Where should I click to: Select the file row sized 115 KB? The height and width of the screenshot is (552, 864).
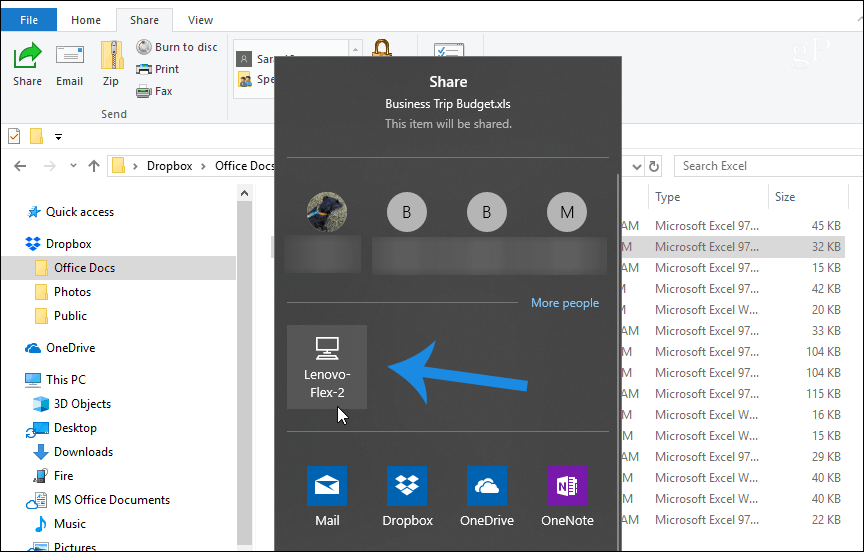pyautogui.click(x=733, y=394)
